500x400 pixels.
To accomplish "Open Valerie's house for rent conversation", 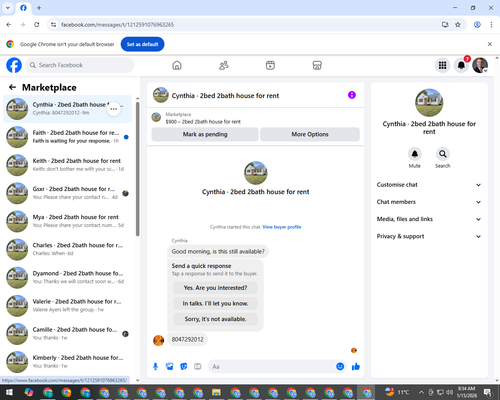I will pos(67,306).
